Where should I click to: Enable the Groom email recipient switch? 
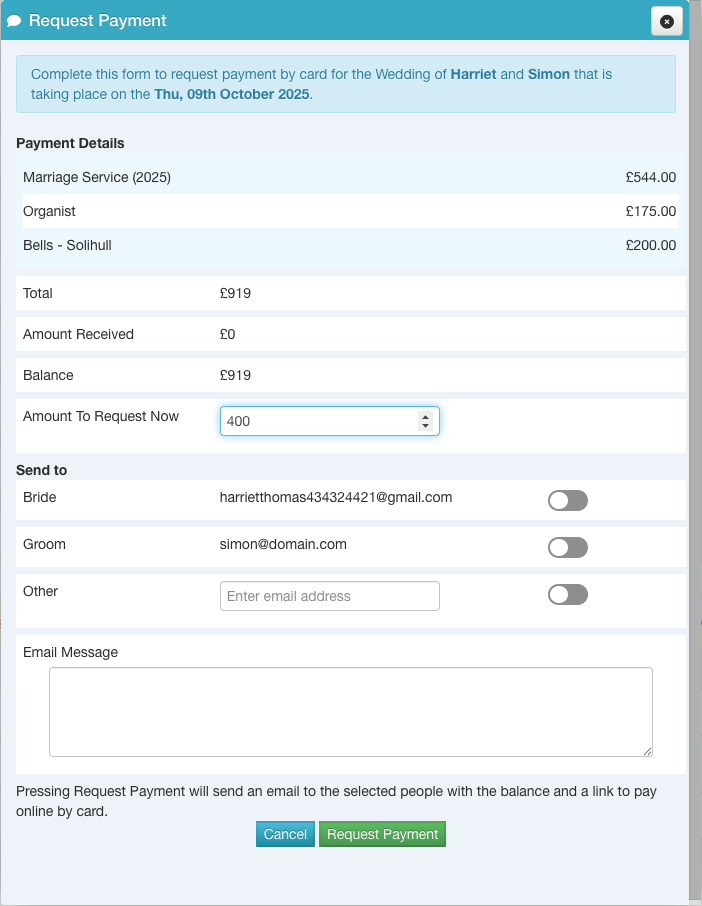[568, 547]
